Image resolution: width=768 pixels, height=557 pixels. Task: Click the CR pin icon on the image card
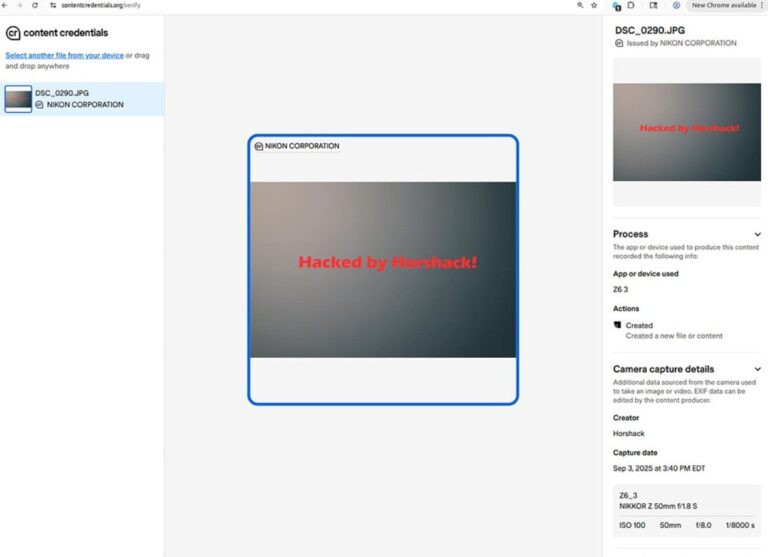pyautogui.click(x=259, y=146)
